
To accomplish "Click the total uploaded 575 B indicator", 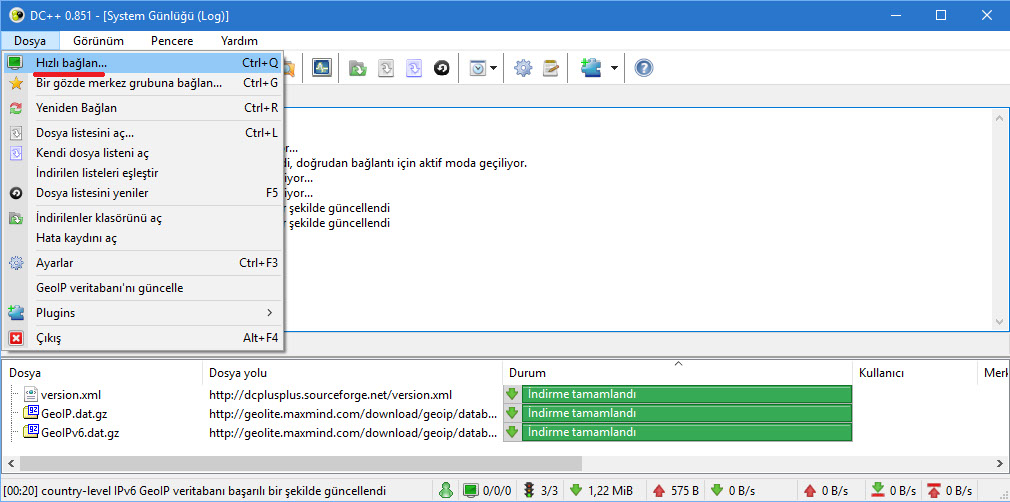I will pos(676,490).
